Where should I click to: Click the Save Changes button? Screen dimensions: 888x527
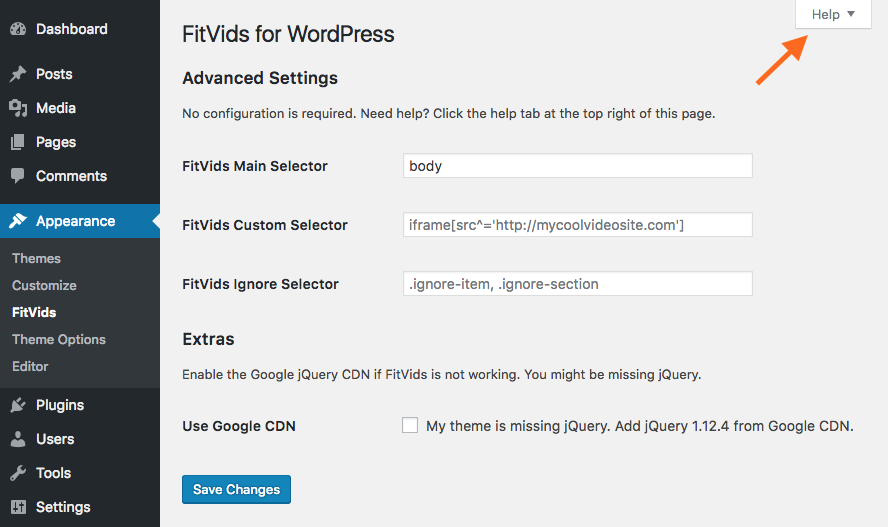[236, 489]
